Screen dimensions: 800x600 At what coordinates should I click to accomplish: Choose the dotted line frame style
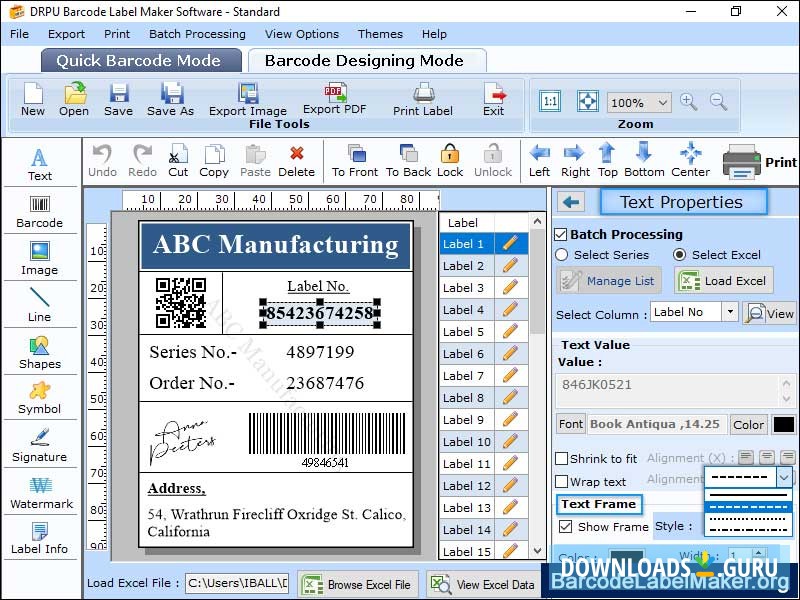[x=748, y=519]
